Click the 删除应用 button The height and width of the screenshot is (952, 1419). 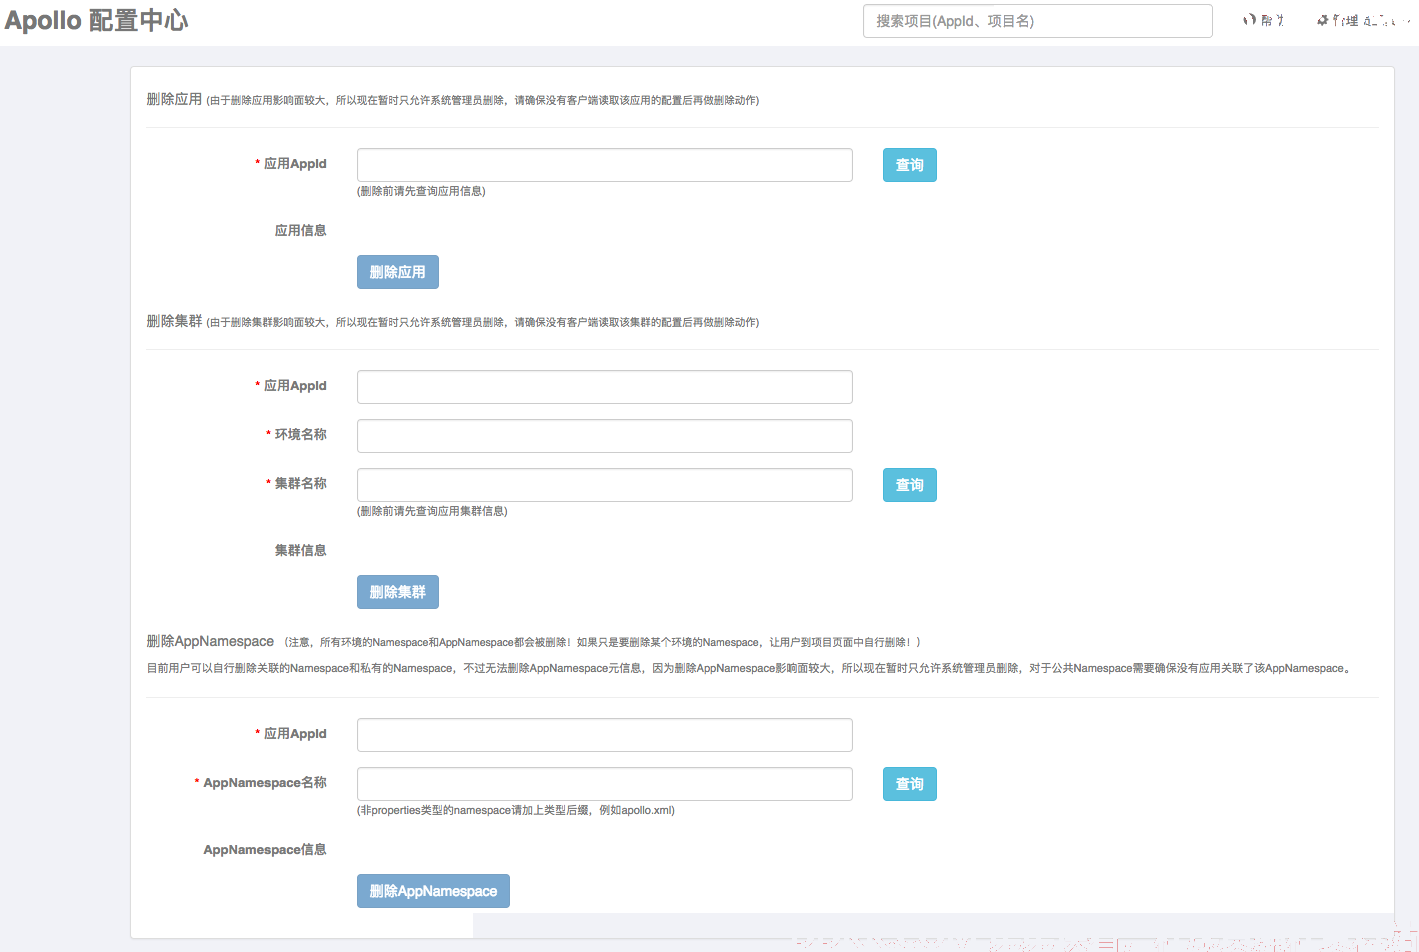397,272
